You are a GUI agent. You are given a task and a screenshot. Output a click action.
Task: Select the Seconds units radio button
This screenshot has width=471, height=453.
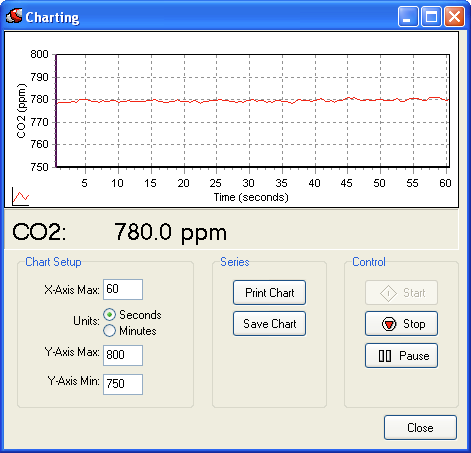tap(109, 315)
